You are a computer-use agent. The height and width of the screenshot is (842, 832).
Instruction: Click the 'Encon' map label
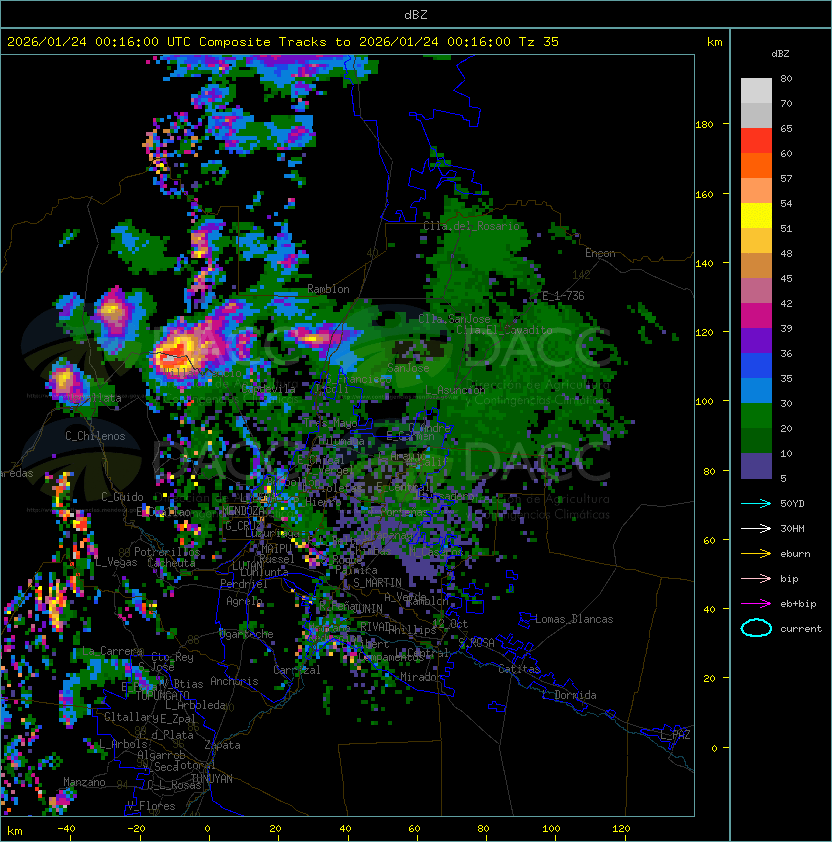pyautogui.click(x=600, y=253)
